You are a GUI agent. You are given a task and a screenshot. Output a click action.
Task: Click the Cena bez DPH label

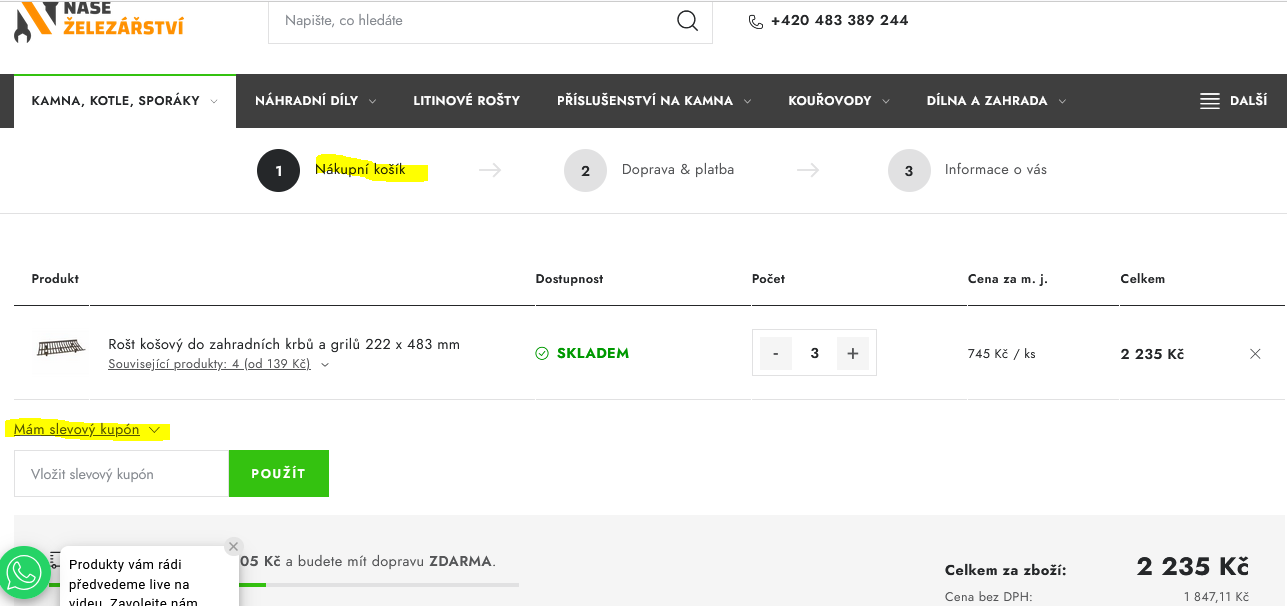(988, 597)
